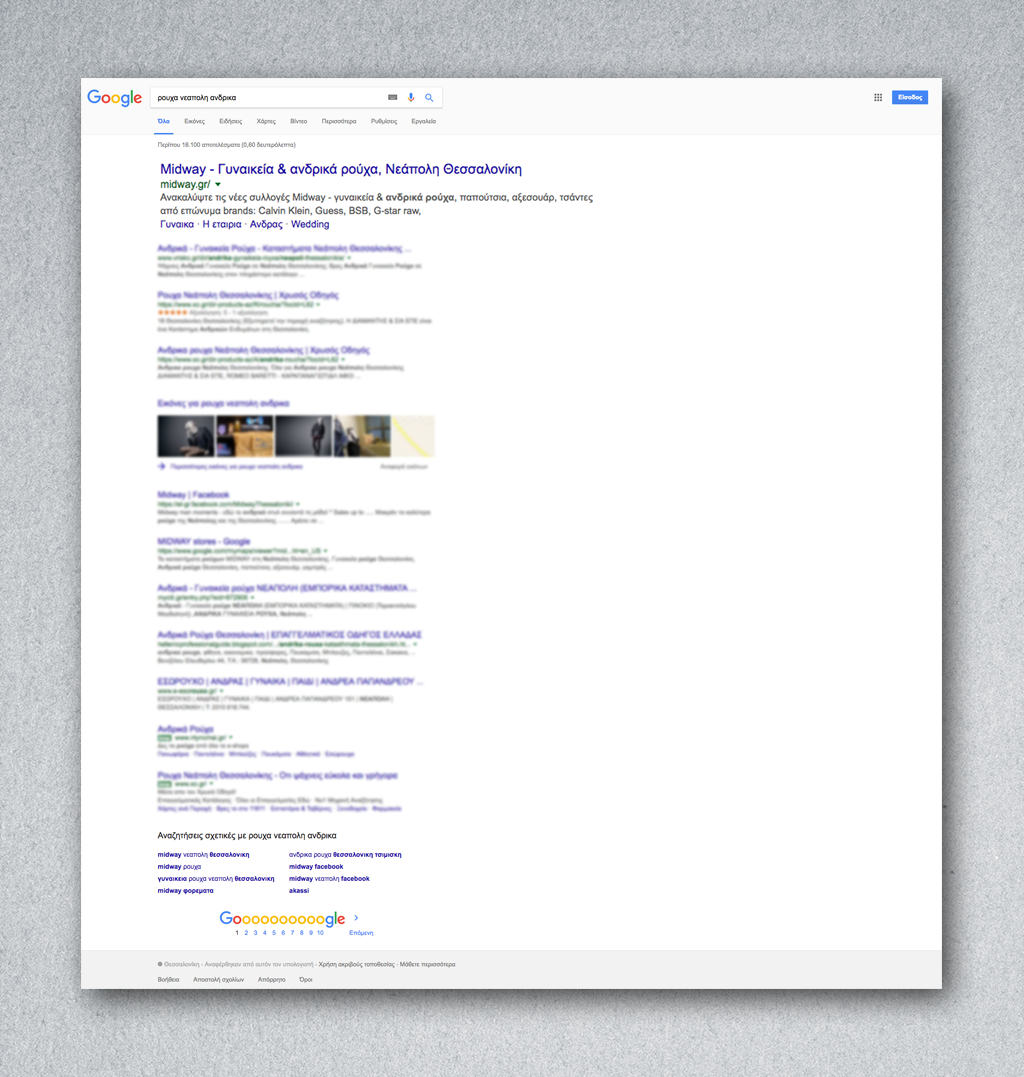Image resolution: width=1024 pixels, height=1077 pixels.
Task: Click the next page chevron arrow
Action: click(x=357, y=917)
